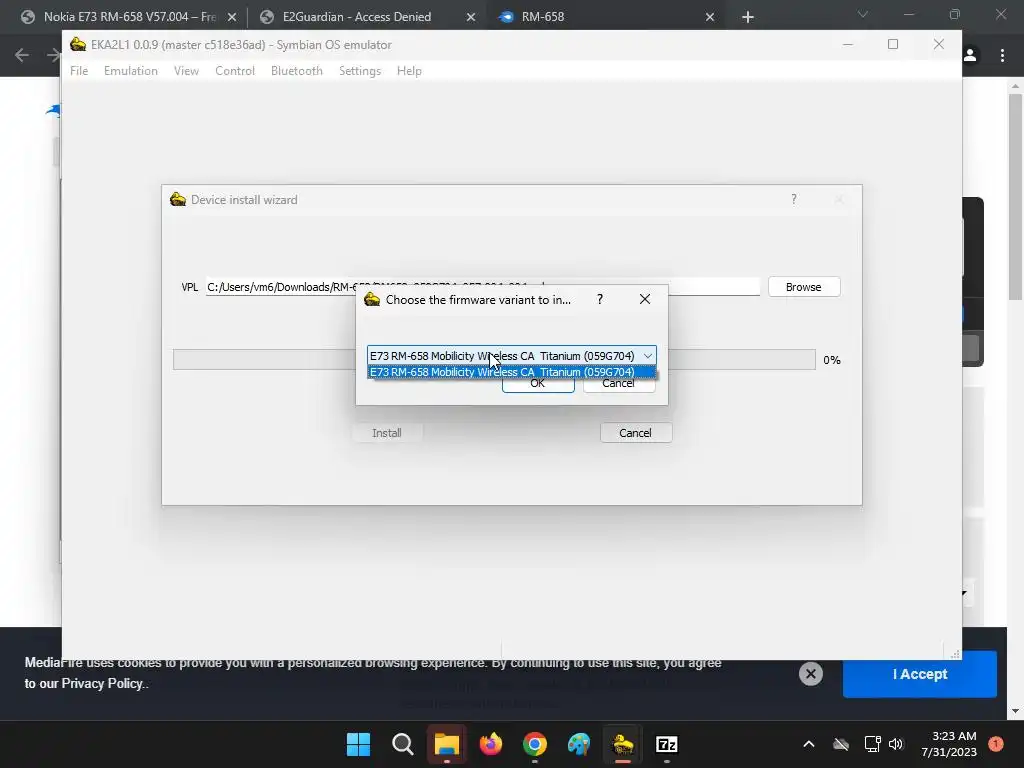1024x768 pixels.
Task: Click OK in firmware variant dialog
Action: [538, 384]
